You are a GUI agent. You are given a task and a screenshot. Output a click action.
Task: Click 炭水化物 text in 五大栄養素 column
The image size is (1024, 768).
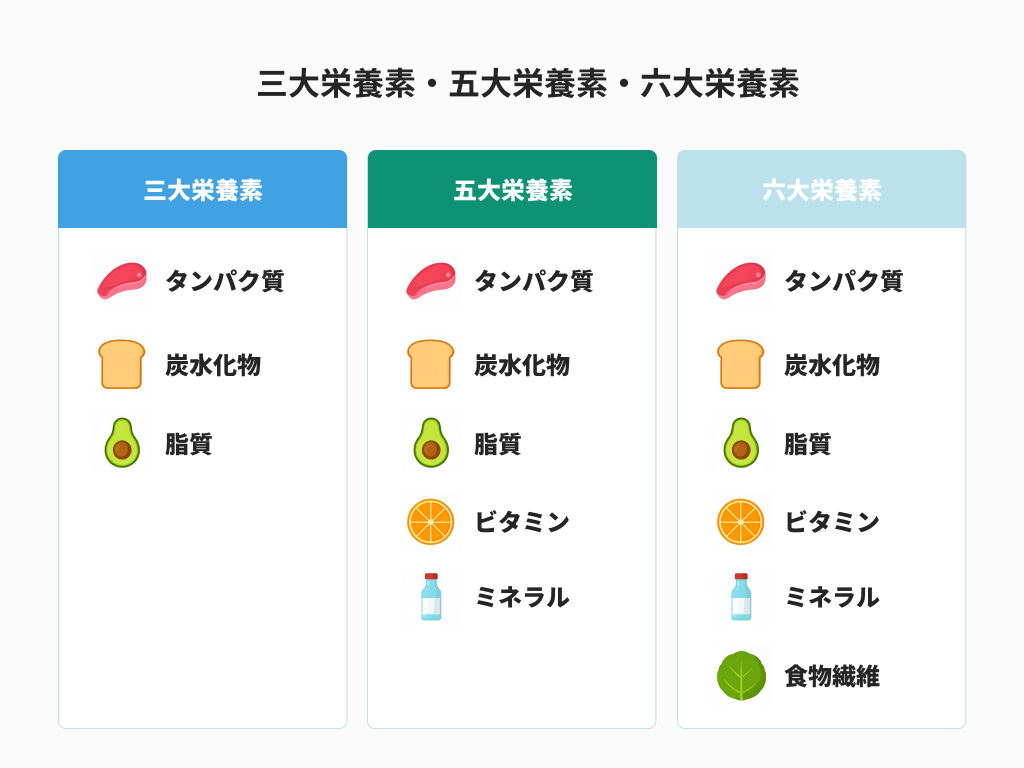(x=522, y=365)
